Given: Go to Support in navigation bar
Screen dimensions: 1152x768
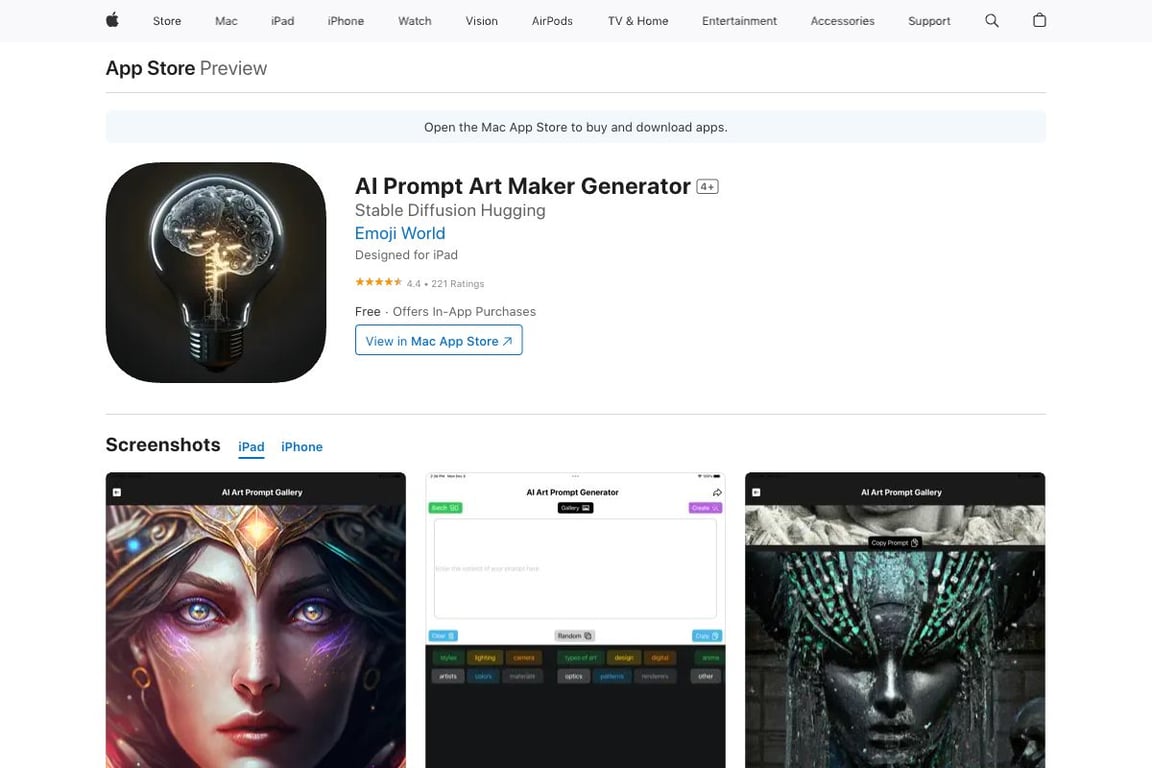Looking at the screenshot, I should point(929,21).
